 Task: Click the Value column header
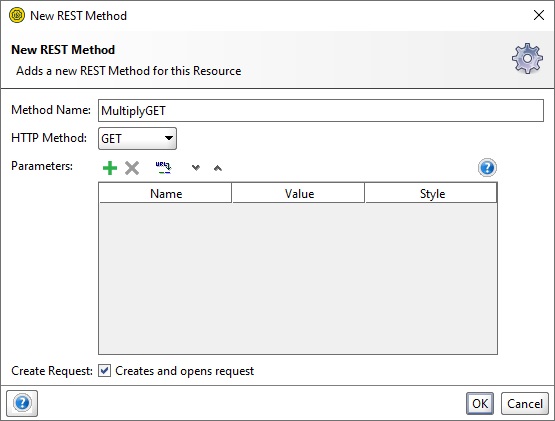click(298, 193)
